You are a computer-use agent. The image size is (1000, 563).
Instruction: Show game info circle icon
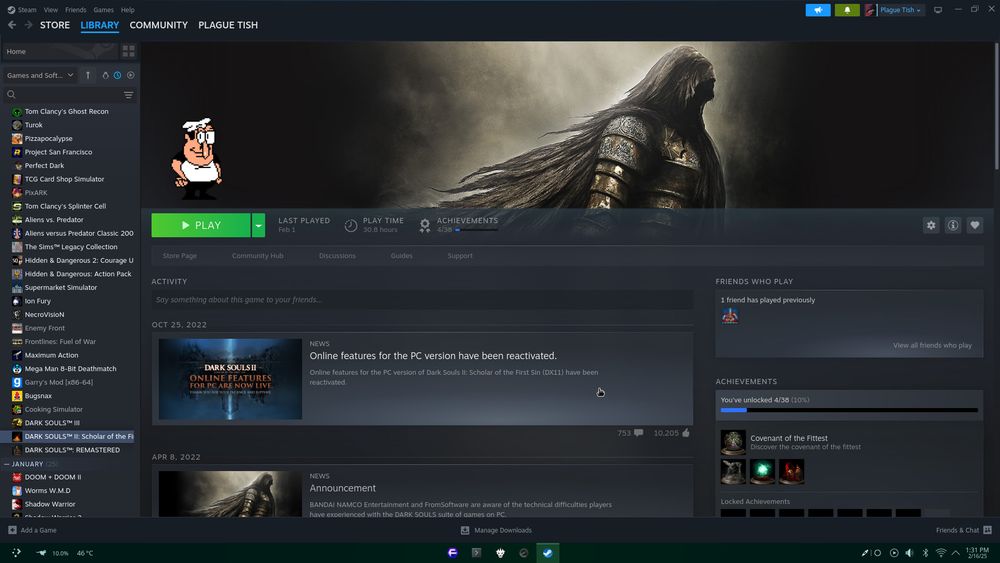coord(953,225)
